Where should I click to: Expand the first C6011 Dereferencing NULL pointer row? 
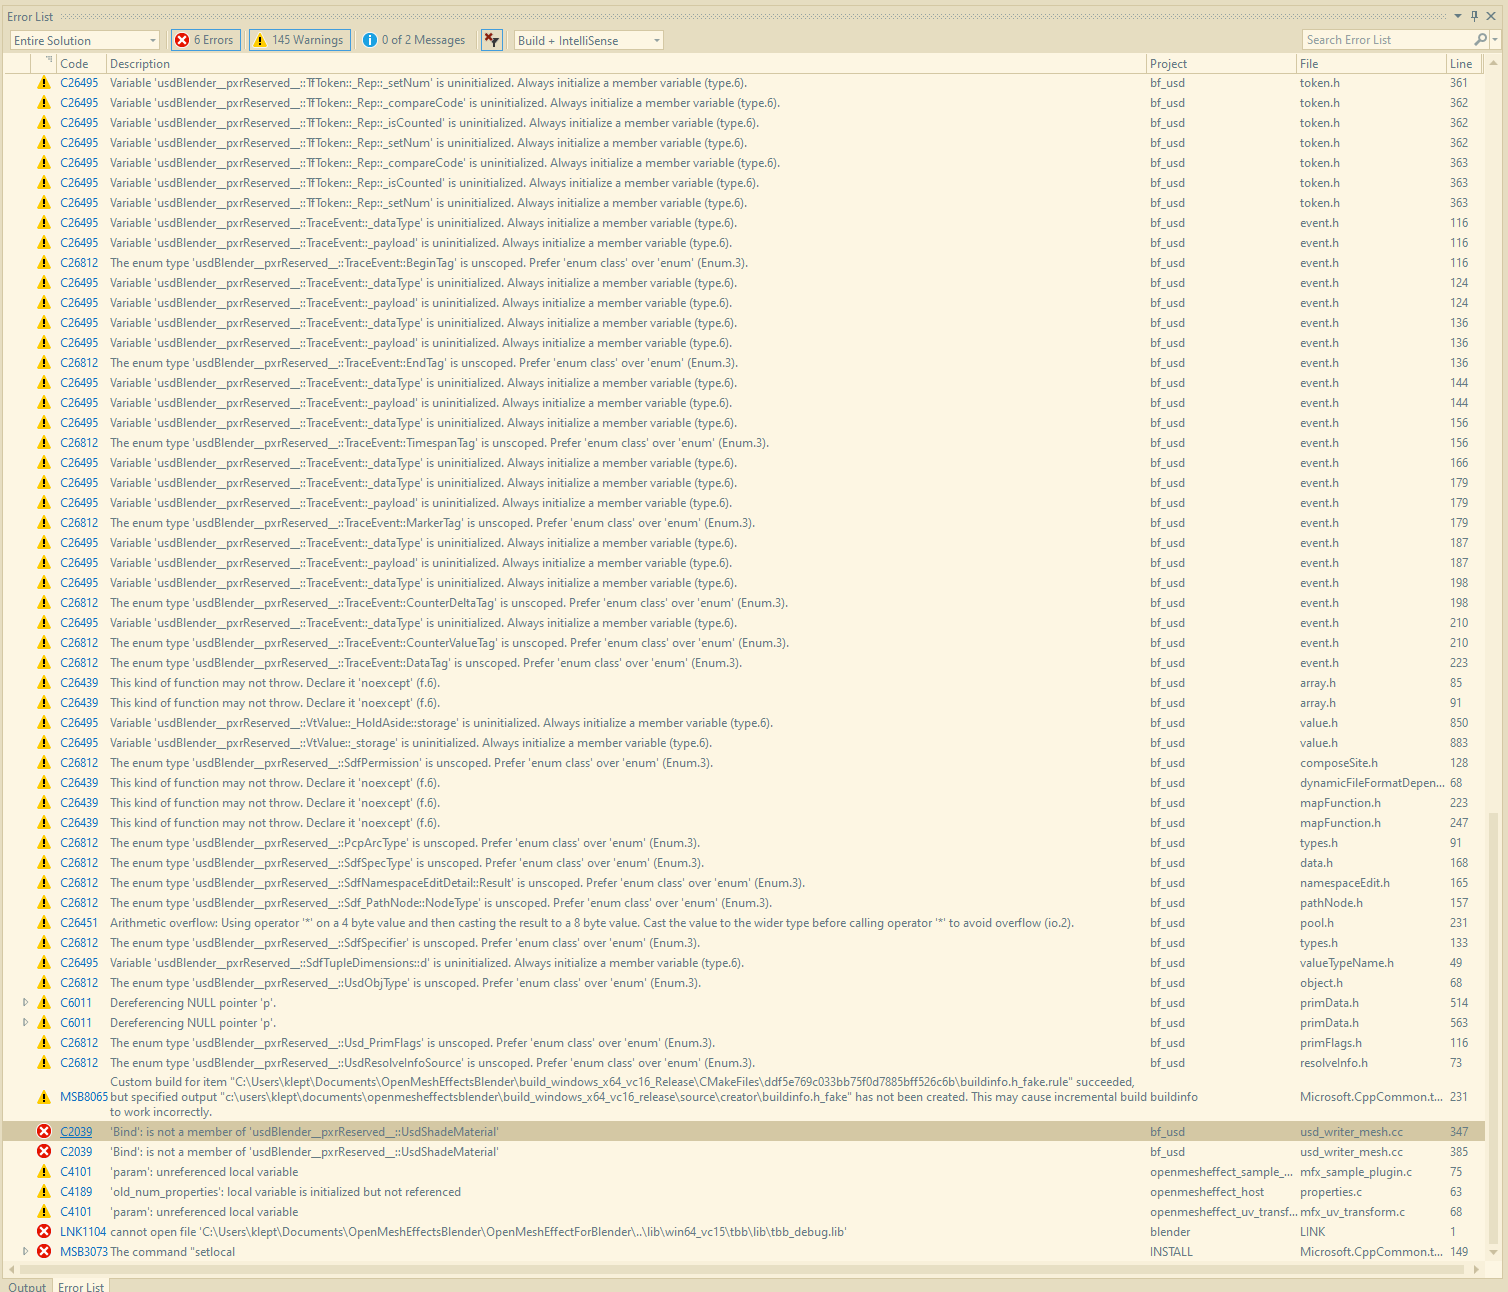(x=25, y=1002)
